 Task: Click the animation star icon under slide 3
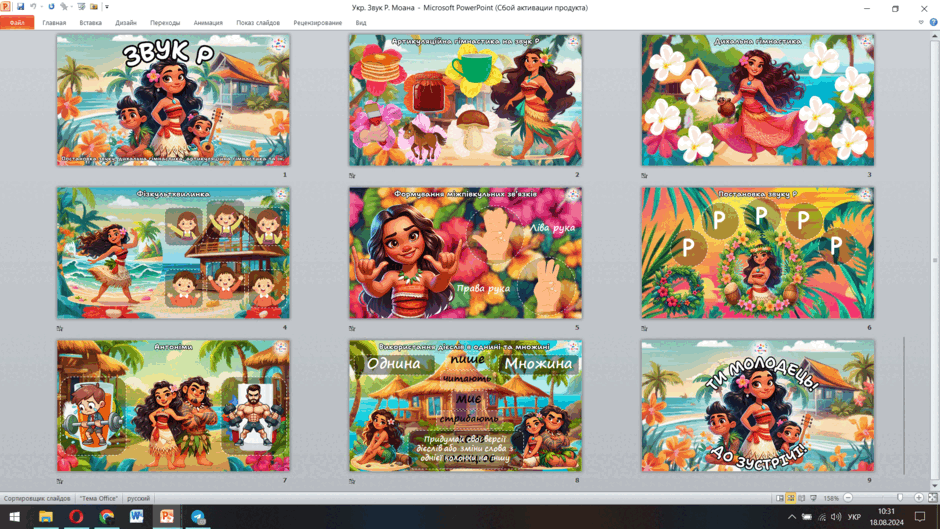tap(644, 176)
